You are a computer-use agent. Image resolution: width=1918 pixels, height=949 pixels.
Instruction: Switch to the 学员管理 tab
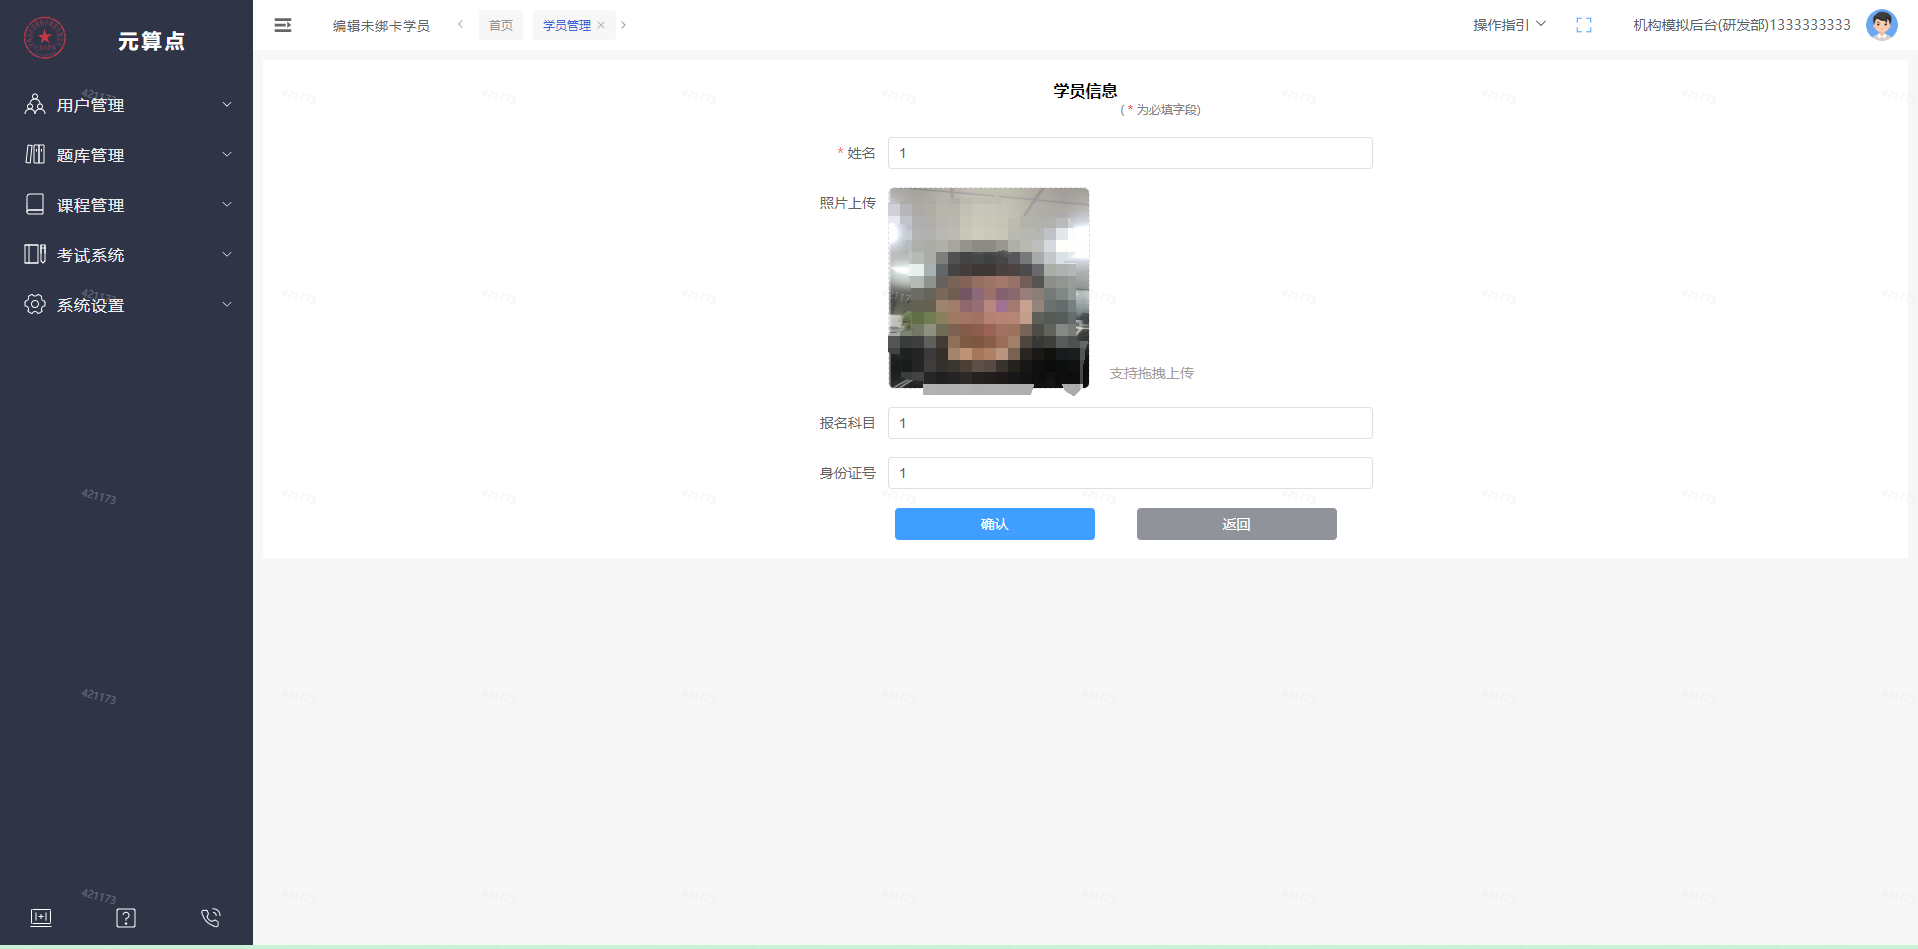(567, 25)
